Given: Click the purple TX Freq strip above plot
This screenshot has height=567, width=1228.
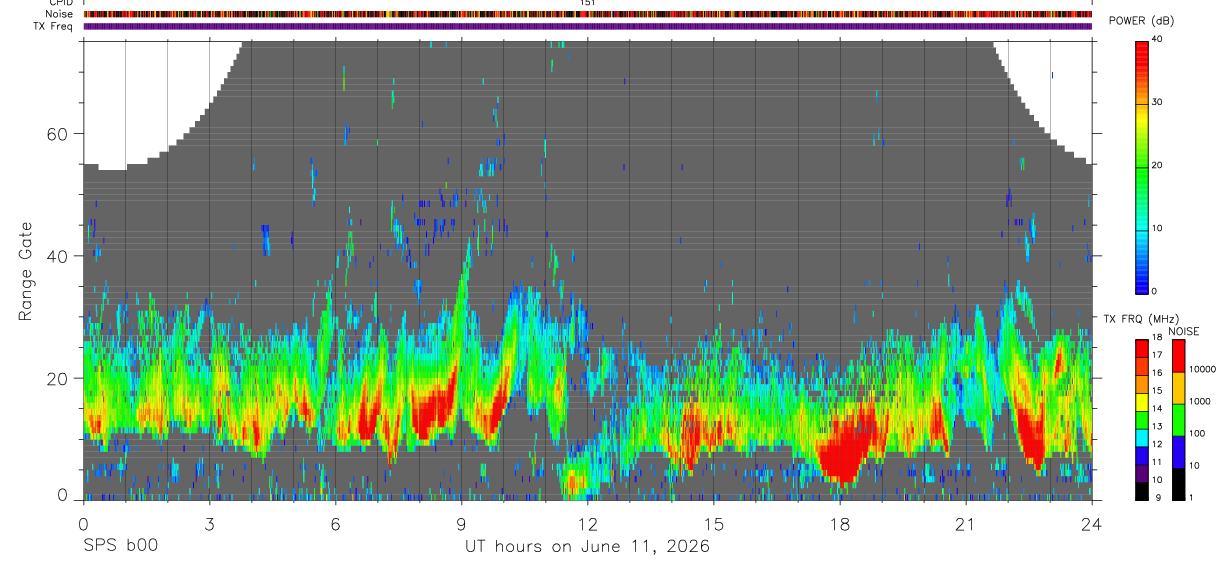Looking at the screenshot, I should tap(587, 26).
